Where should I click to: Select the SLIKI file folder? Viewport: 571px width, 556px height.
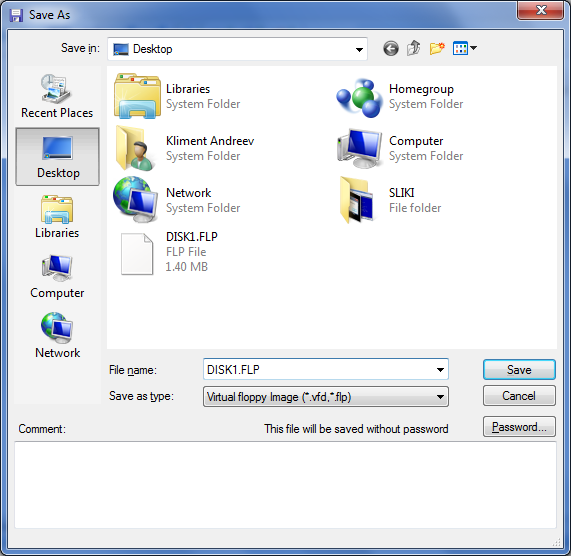pyautogui.click(x=390, y=200)
